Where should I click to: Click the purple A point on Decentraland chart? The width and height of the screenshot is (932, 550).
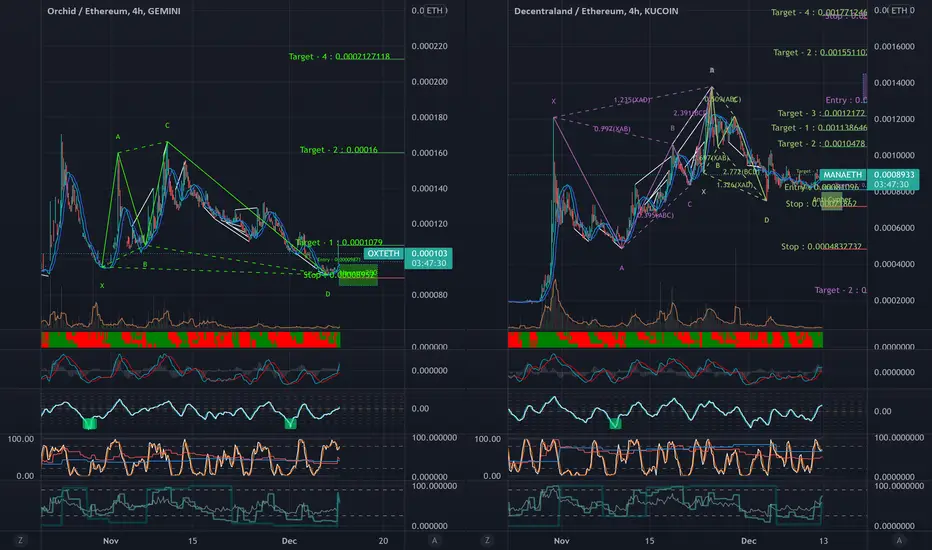[x=622, y=268]
